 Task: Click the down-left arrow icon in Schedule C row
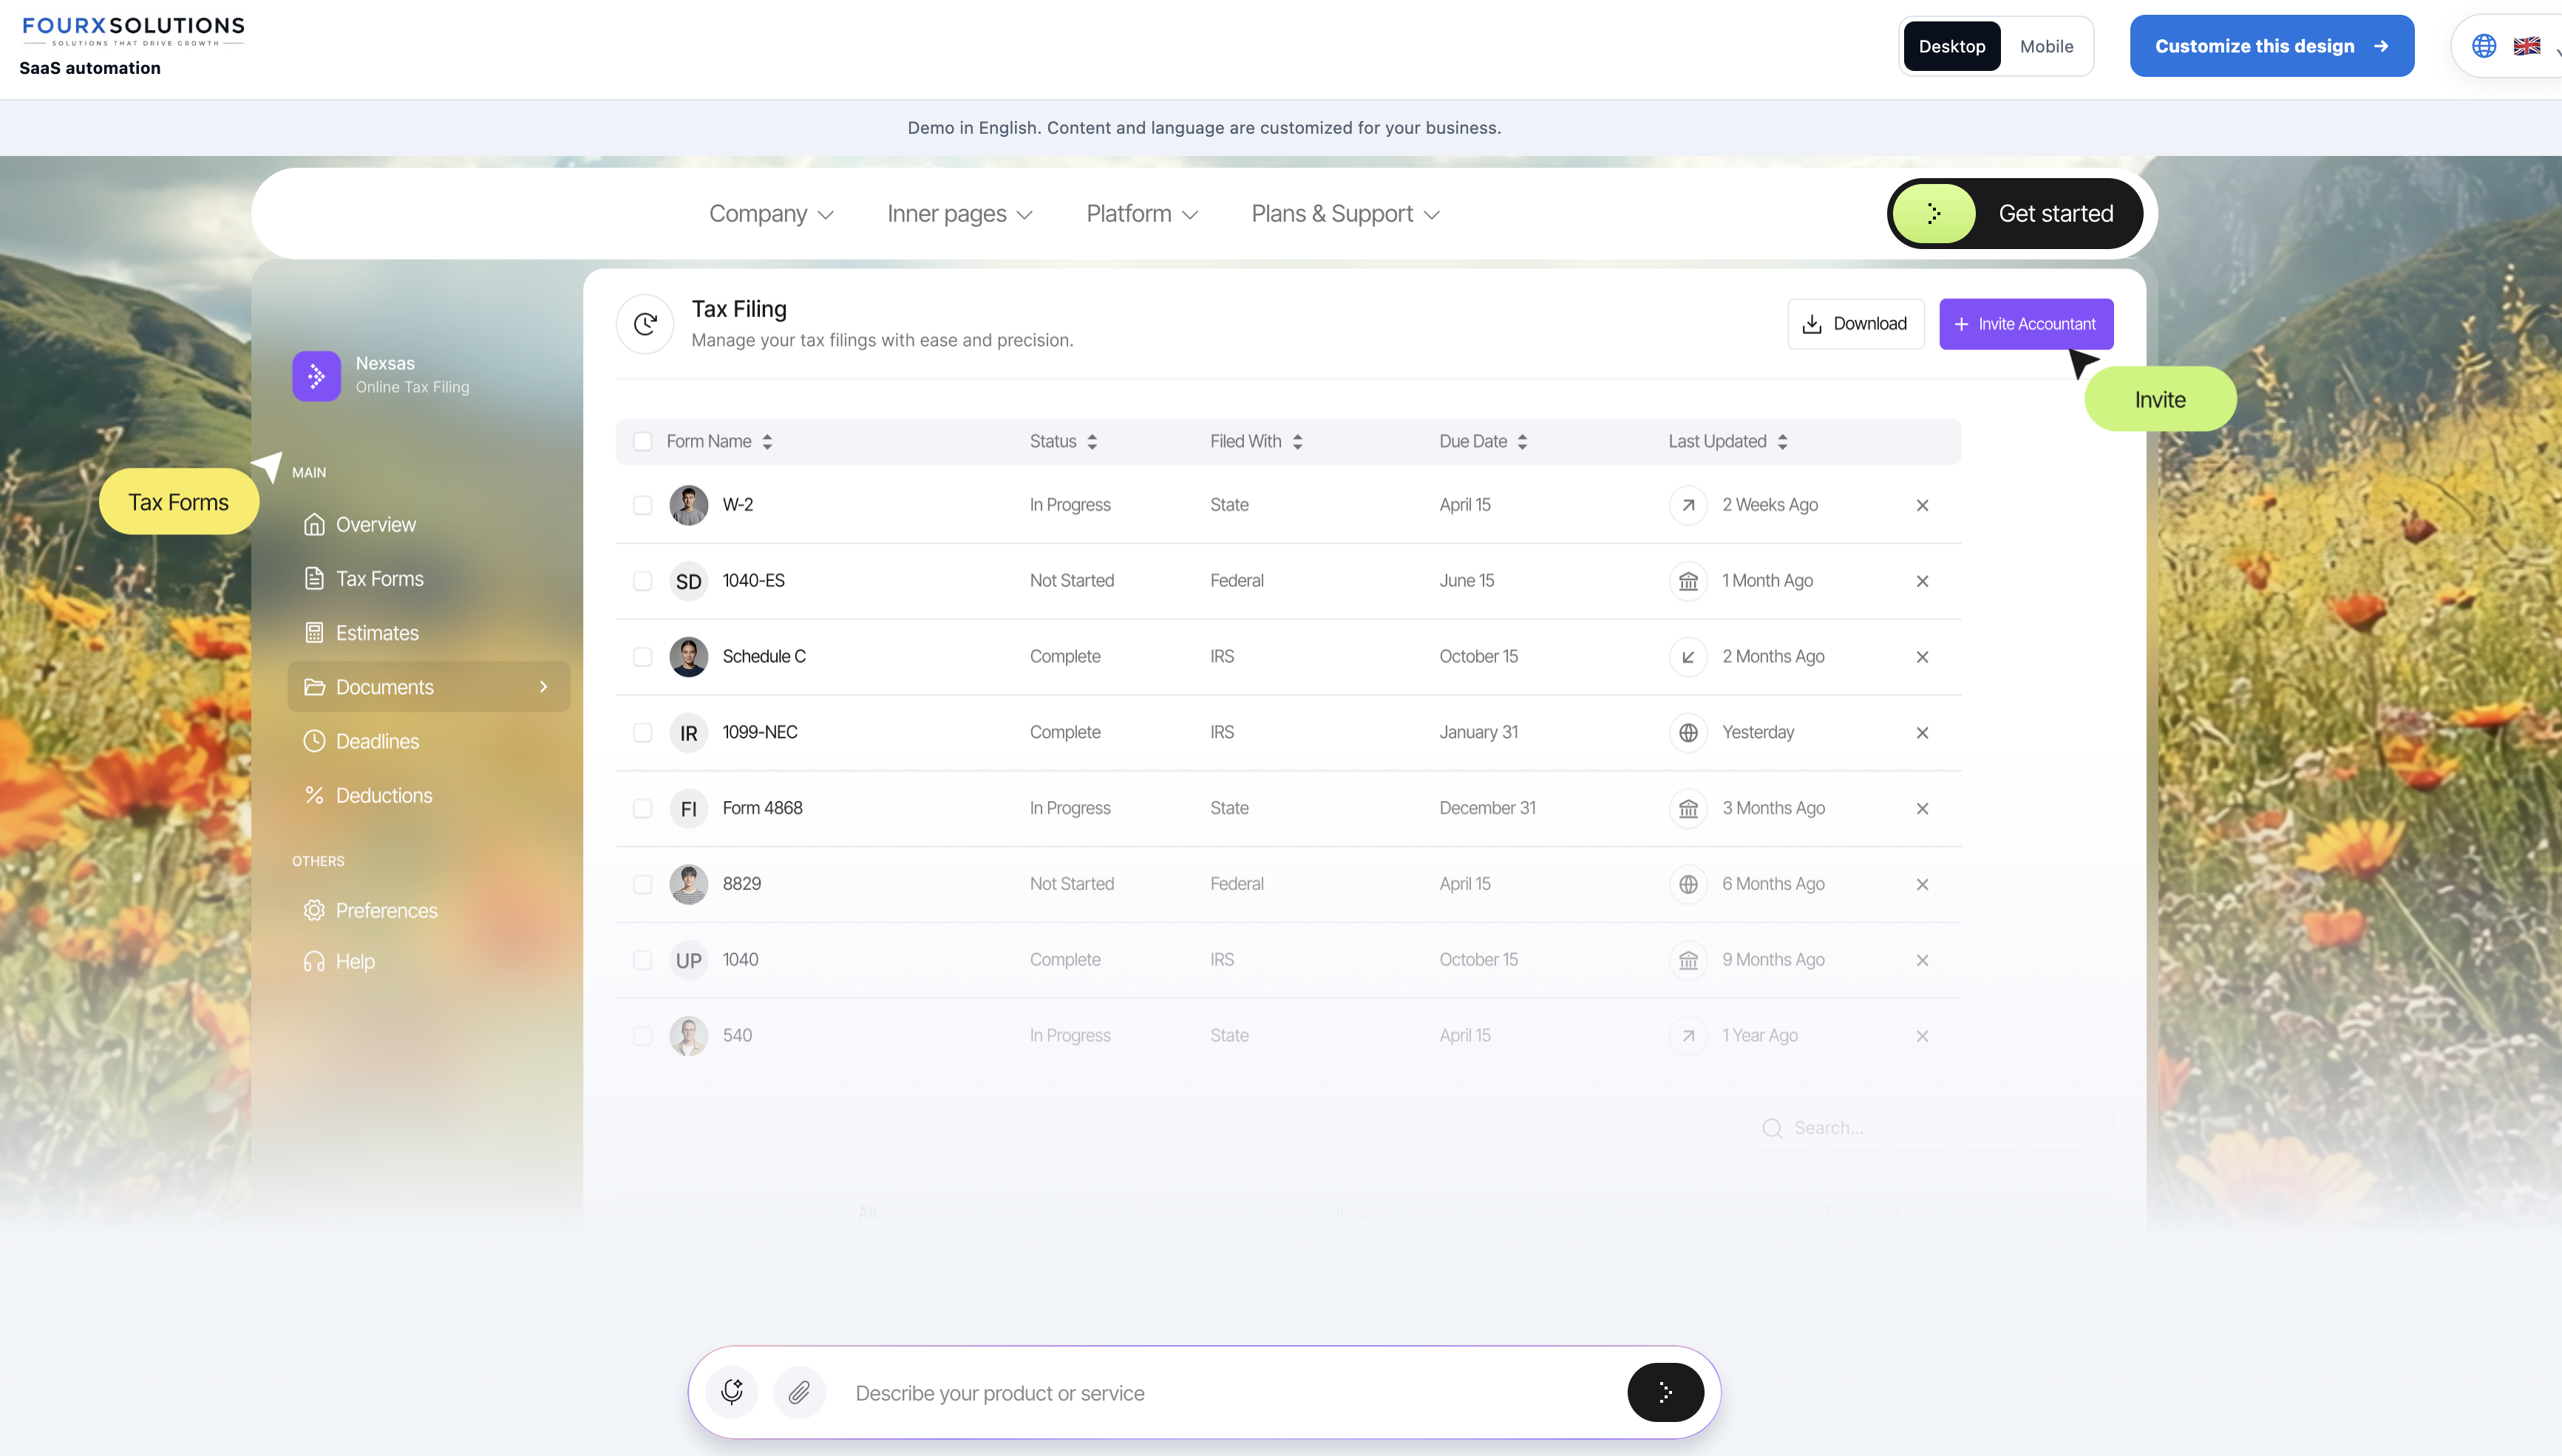[x=1688, y=657]
